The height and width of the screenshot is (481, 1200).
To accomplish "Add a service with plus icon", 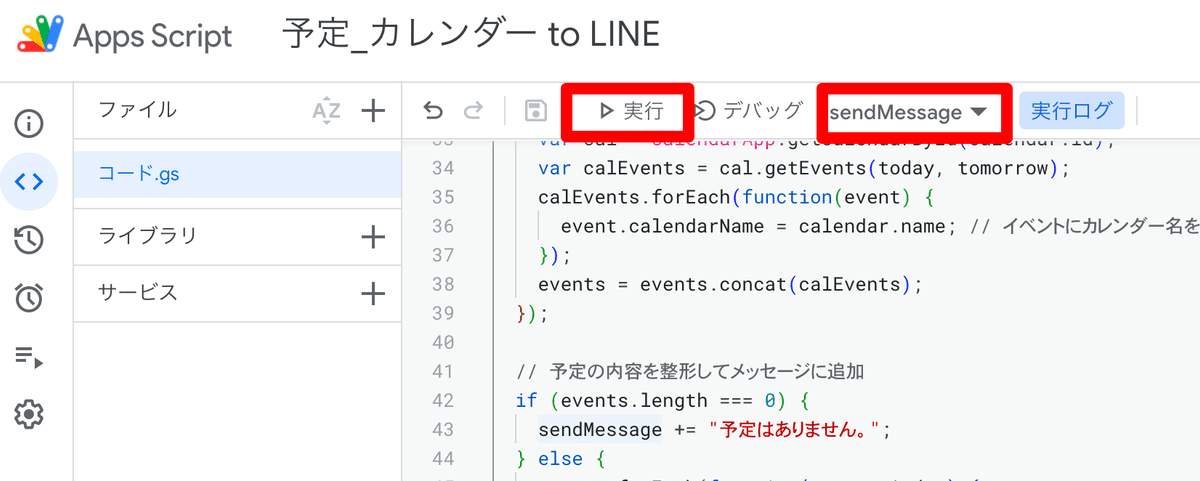I will click(373, 293).
